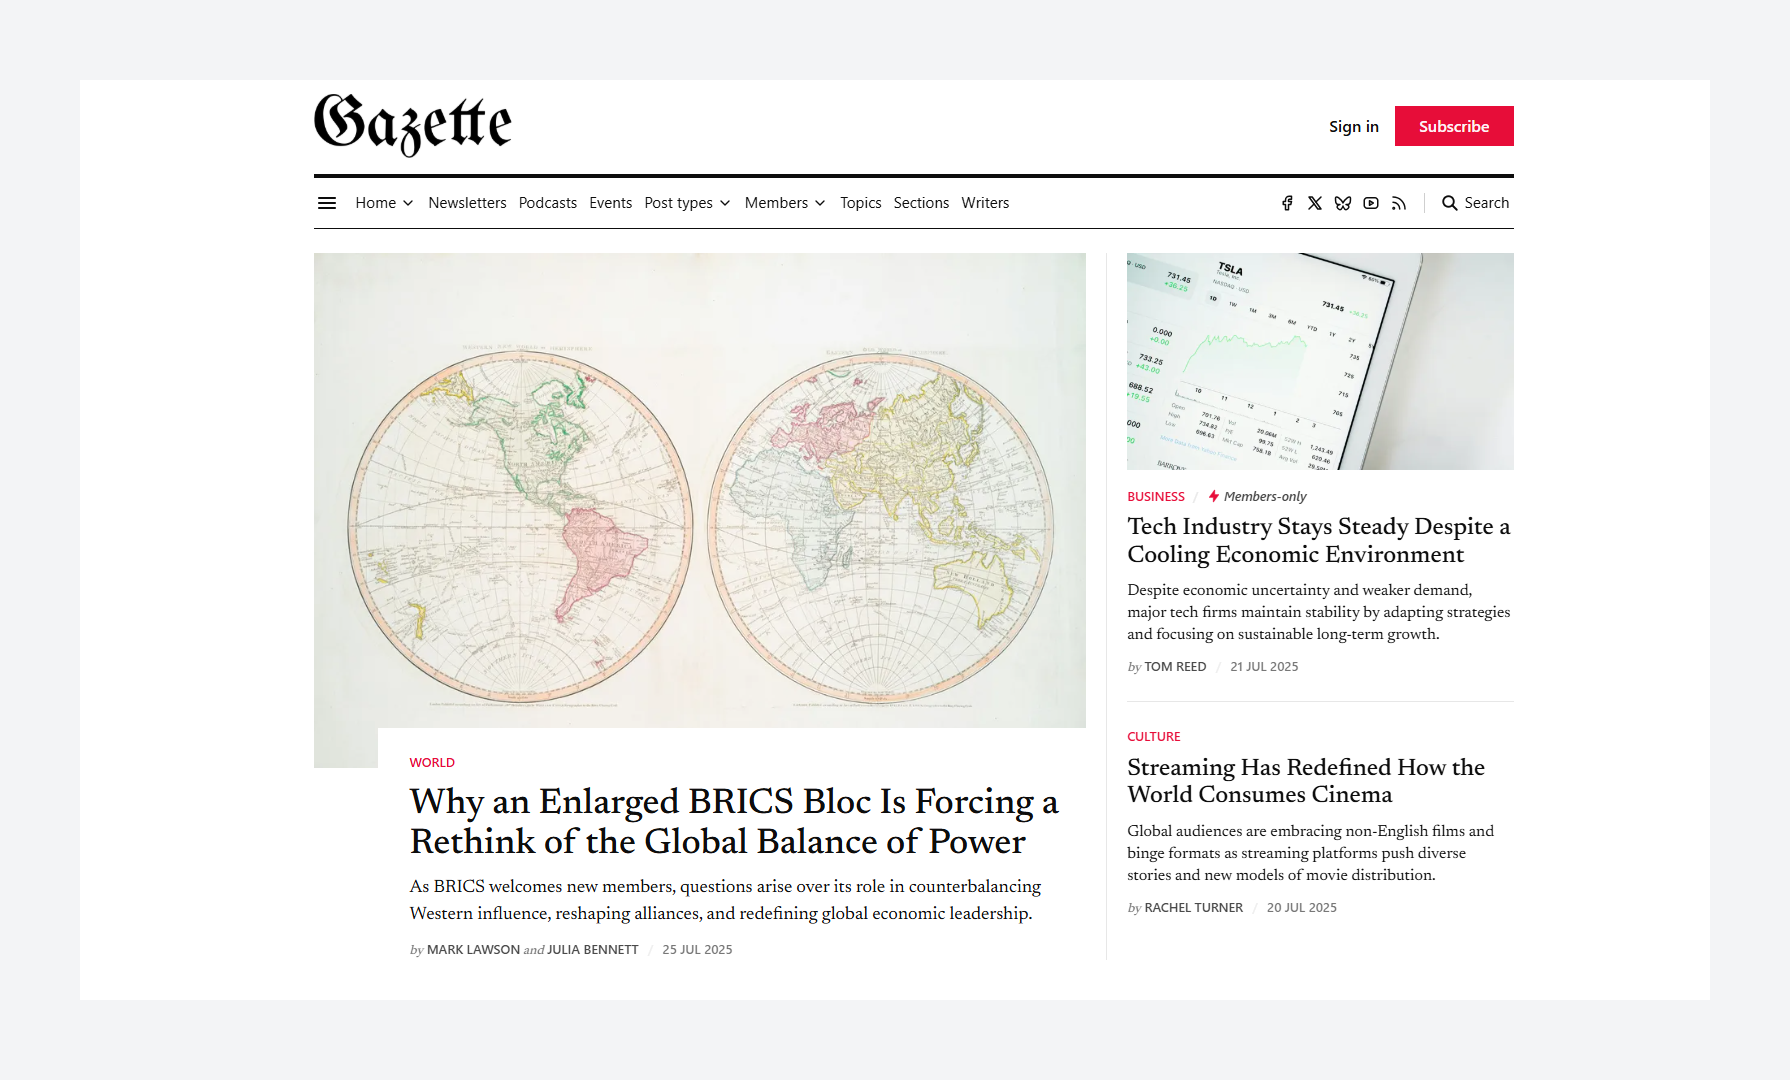Expand the Post types dropdown

click(x=687, y=203)
